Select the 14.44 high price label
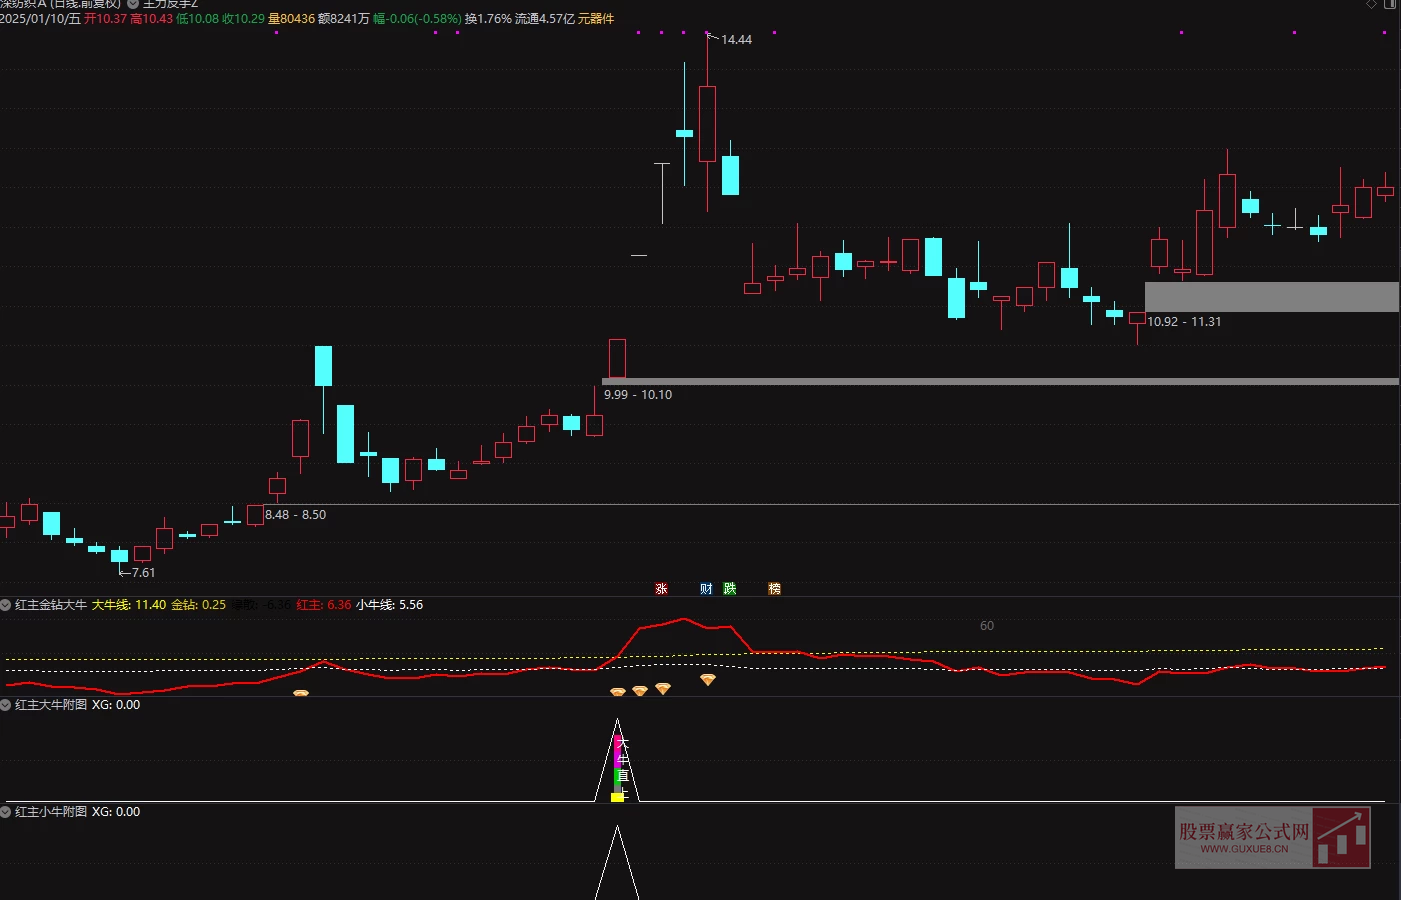Viewport: 1401px width, 900px height. [736, 40]
